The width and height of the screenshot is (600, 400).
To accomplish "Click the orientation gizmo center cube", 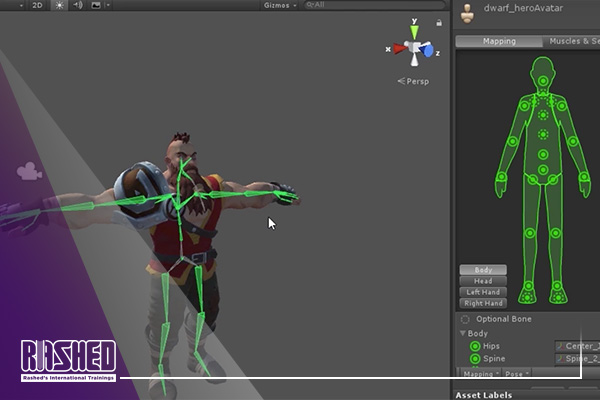I will 414,47.
